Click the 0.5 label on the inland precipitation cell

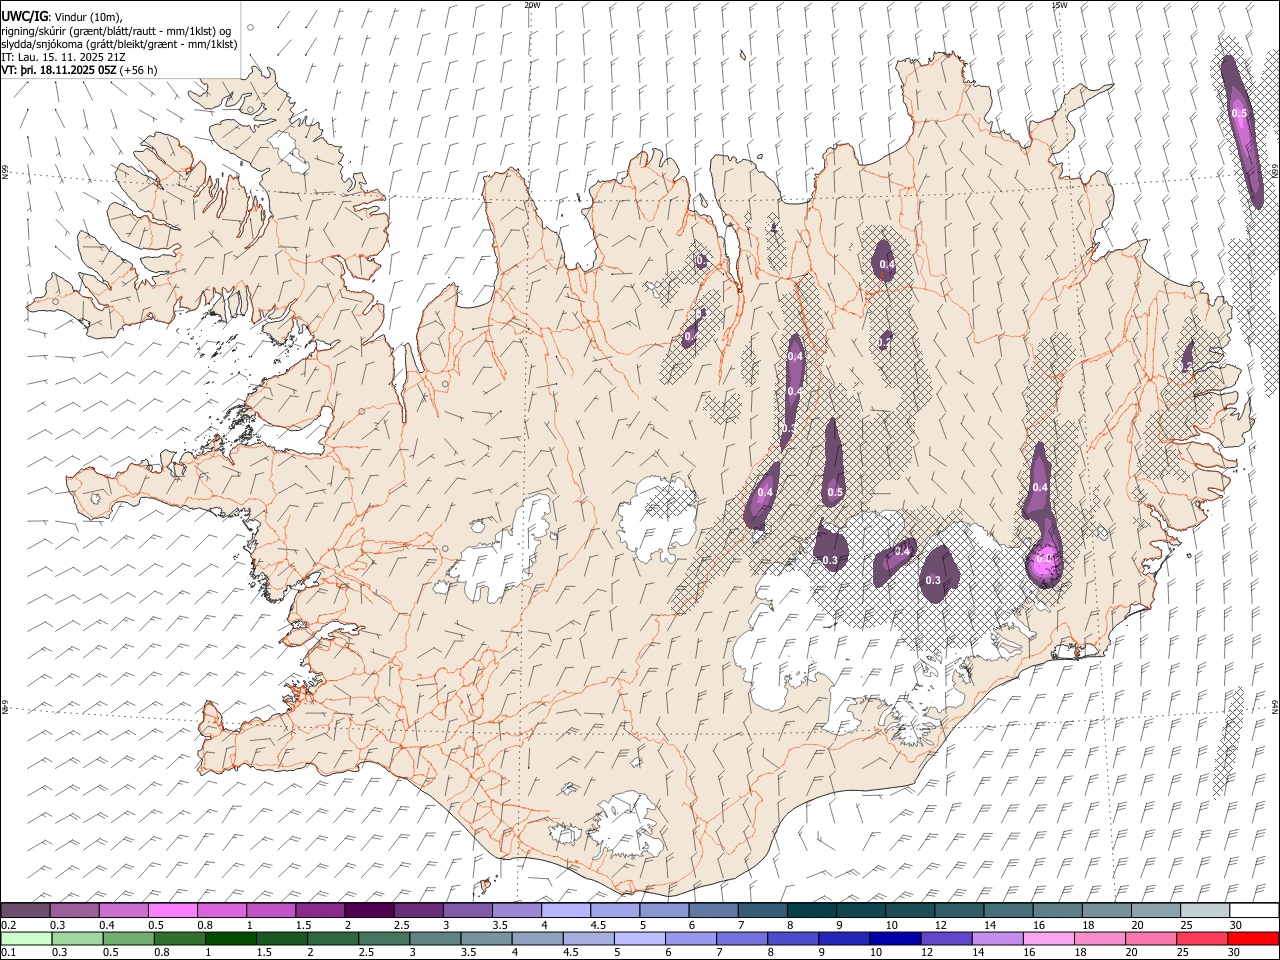click(x=835, y=492)
